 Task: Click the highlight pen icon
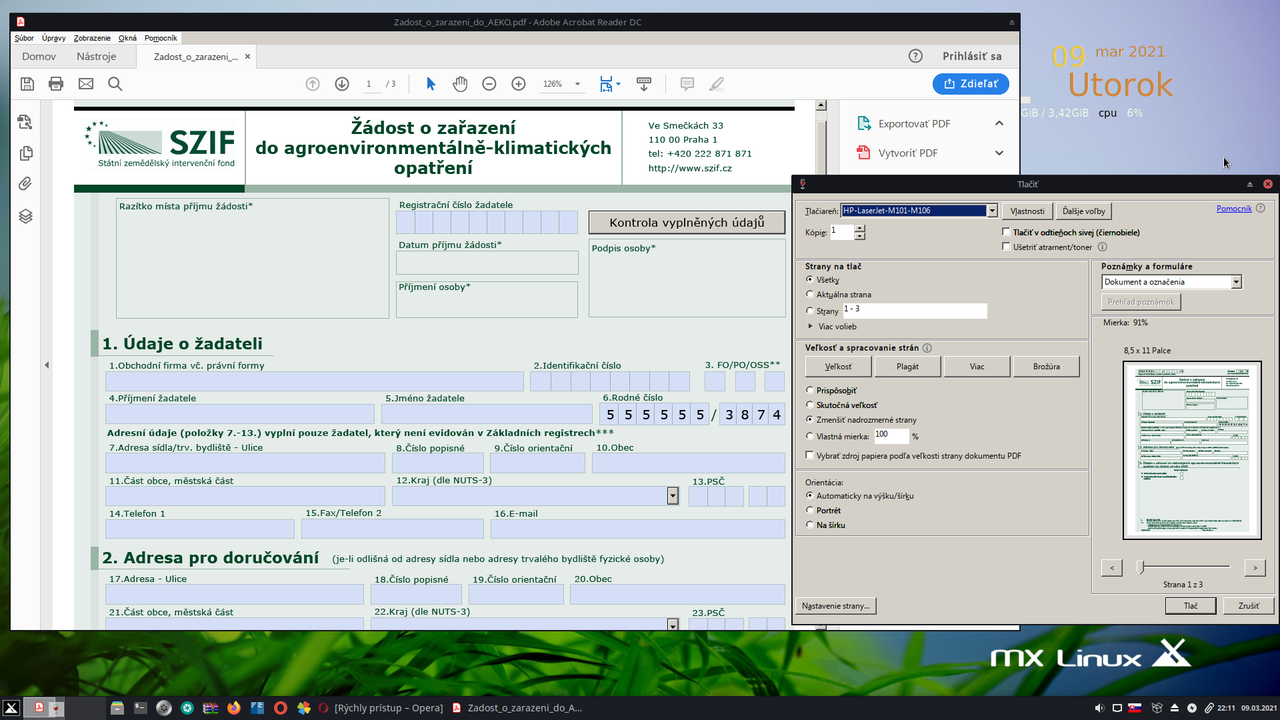(x=716, y=84)
